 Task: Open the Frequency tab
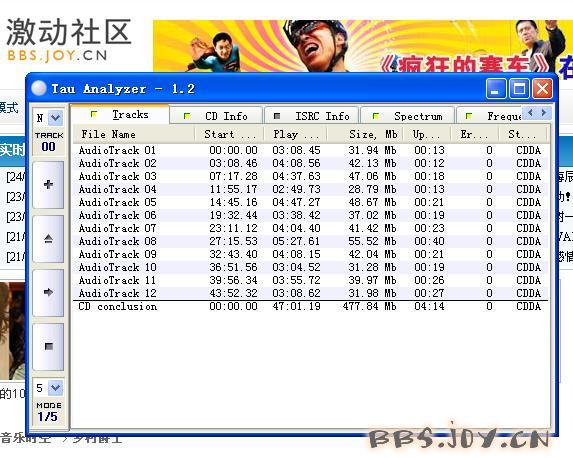coord(490,116)
